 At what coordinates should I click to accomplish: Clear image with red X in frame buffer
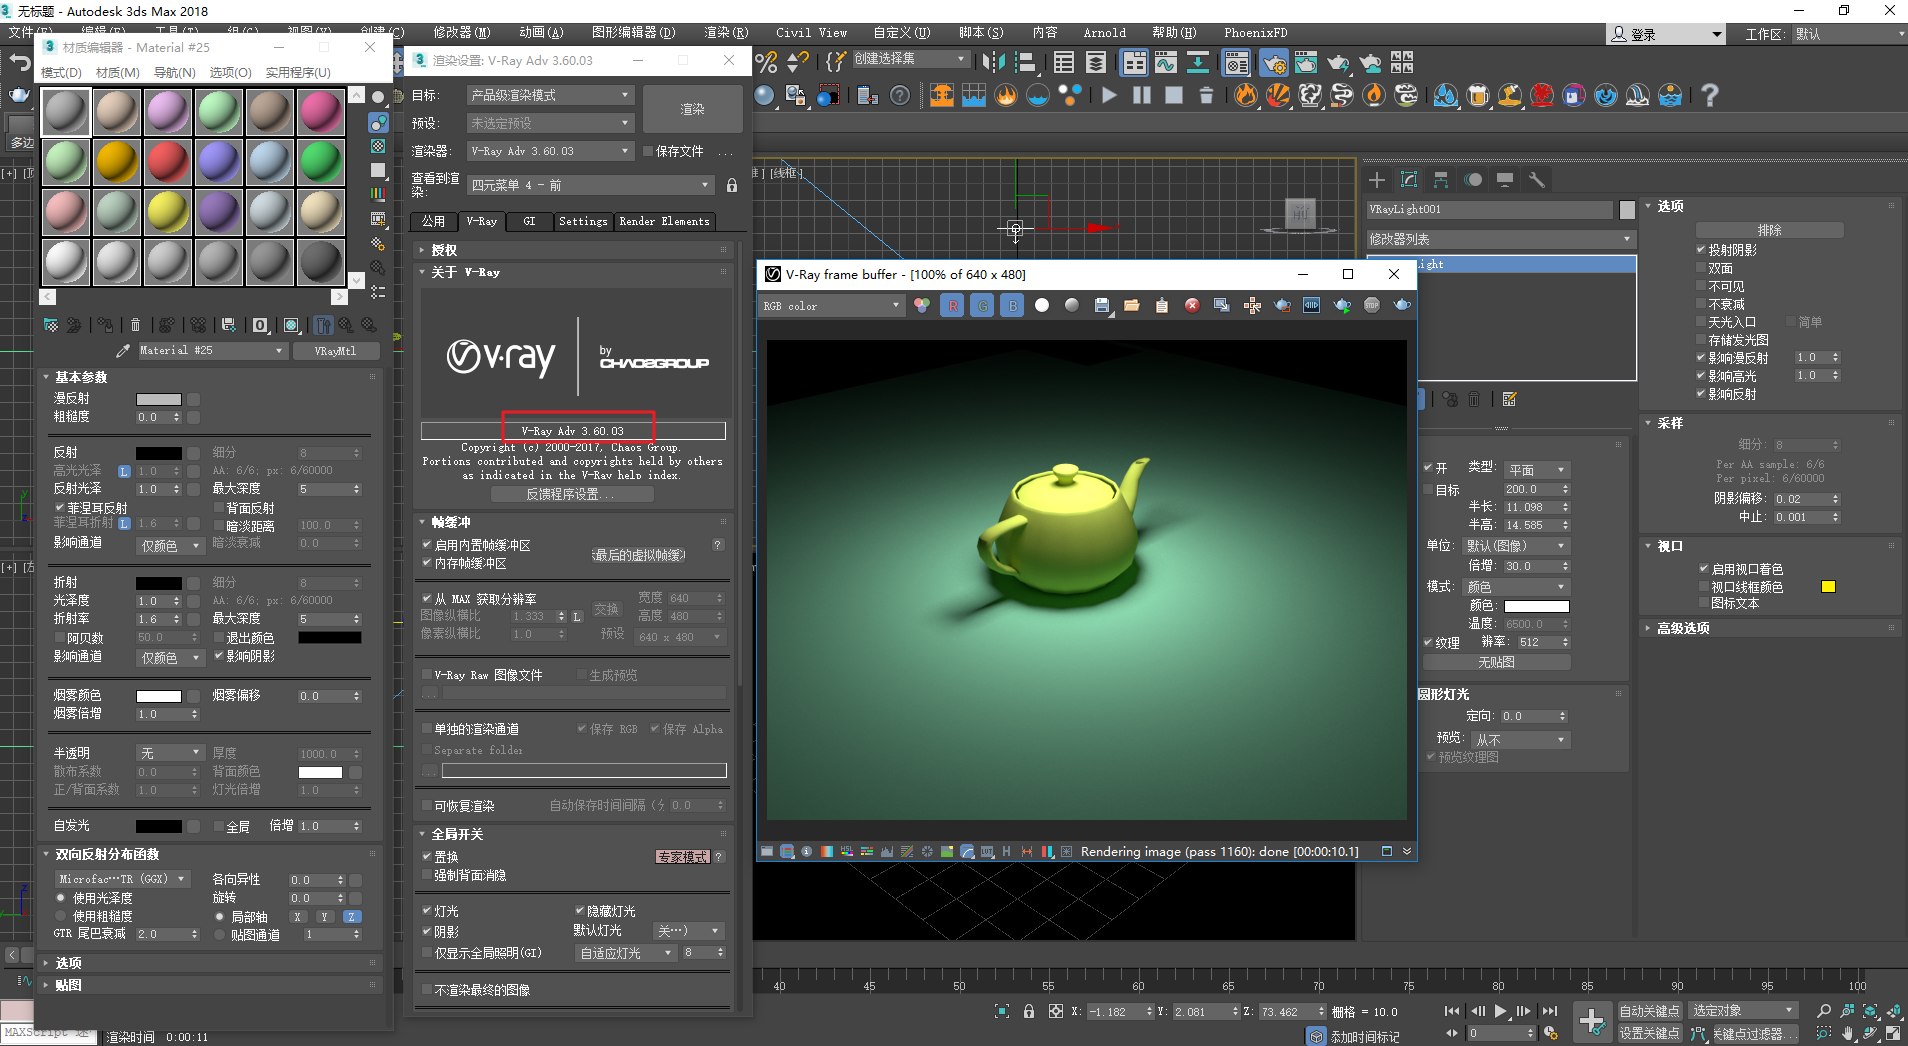click(1192, 306)
